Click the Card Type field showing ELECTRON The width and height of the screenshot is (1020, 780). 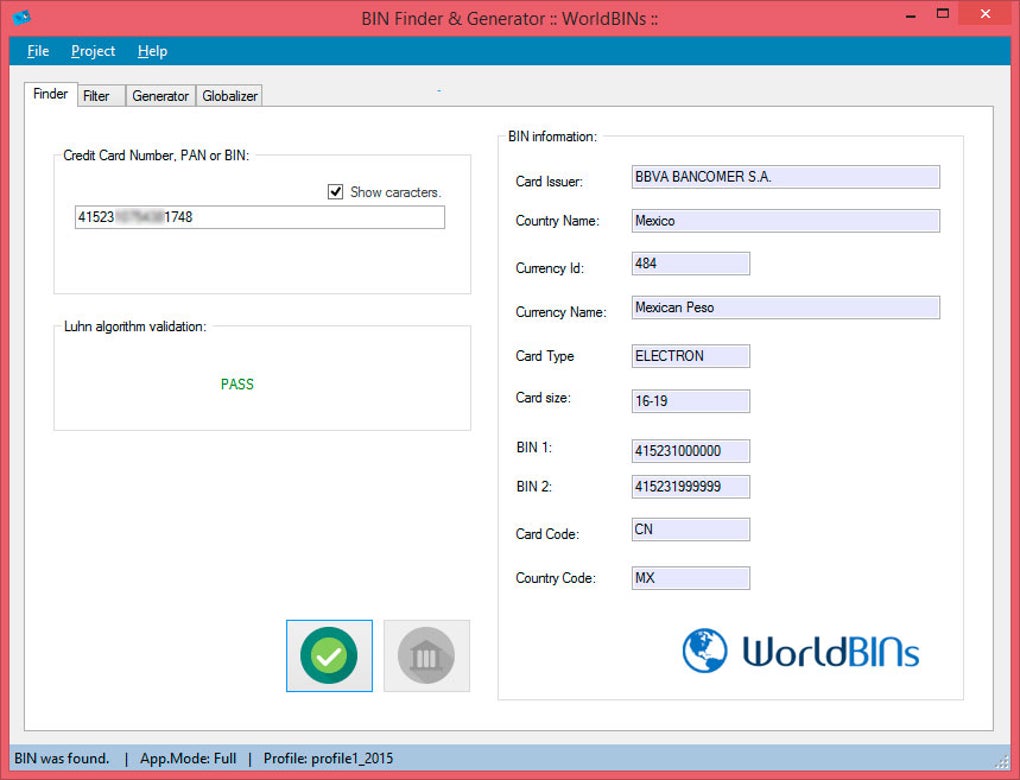click(x=690, y=356)
